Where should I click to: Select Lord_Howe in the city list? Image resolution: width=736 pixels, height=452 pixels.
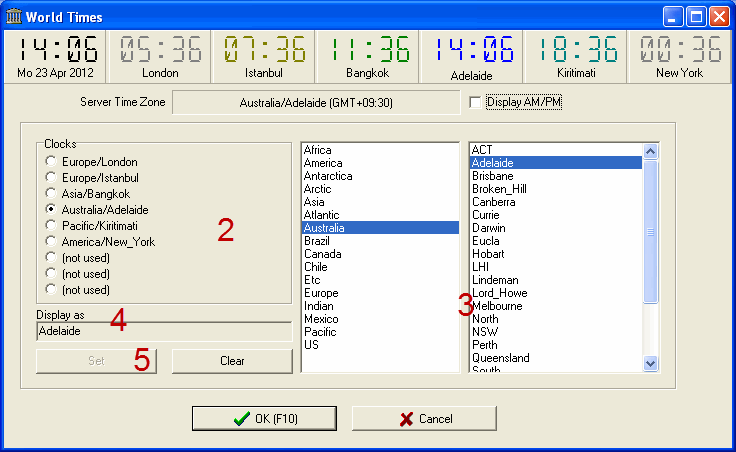[556, 293]
